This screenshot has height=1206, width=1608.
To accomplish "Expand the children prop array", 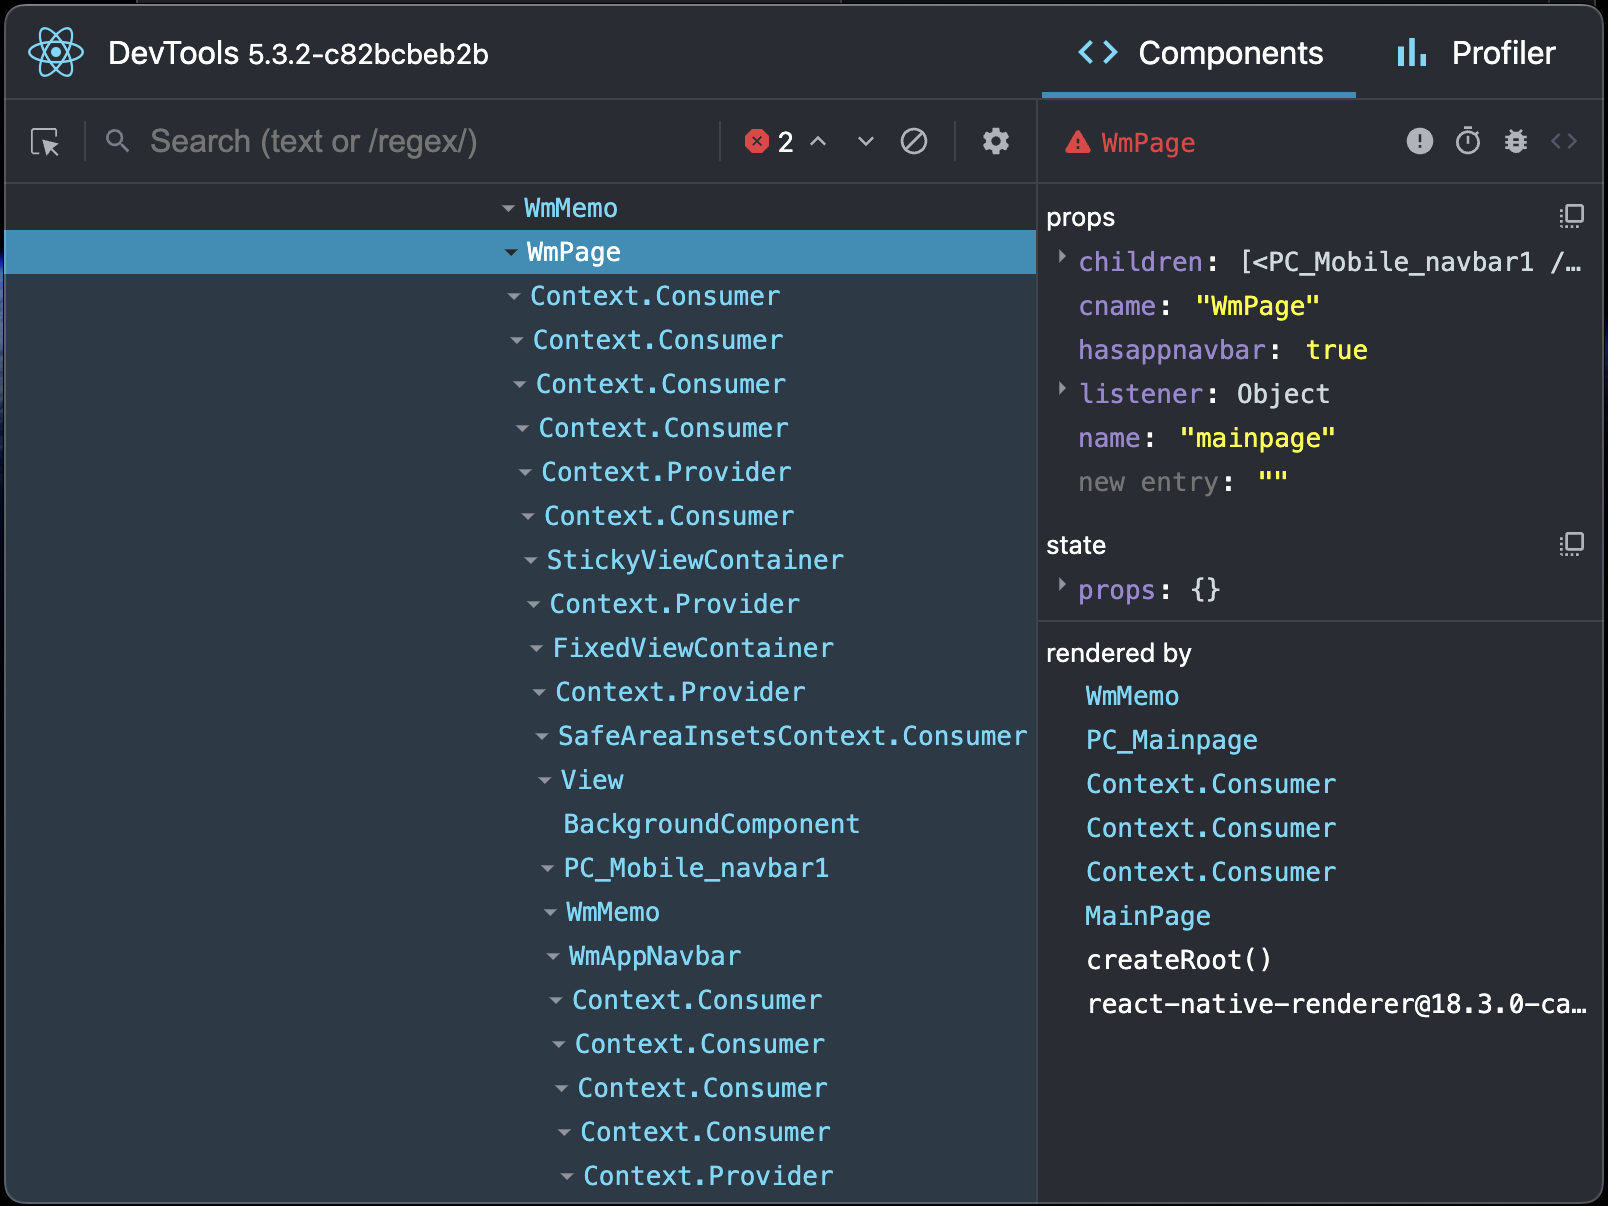I will [1062, 259].
